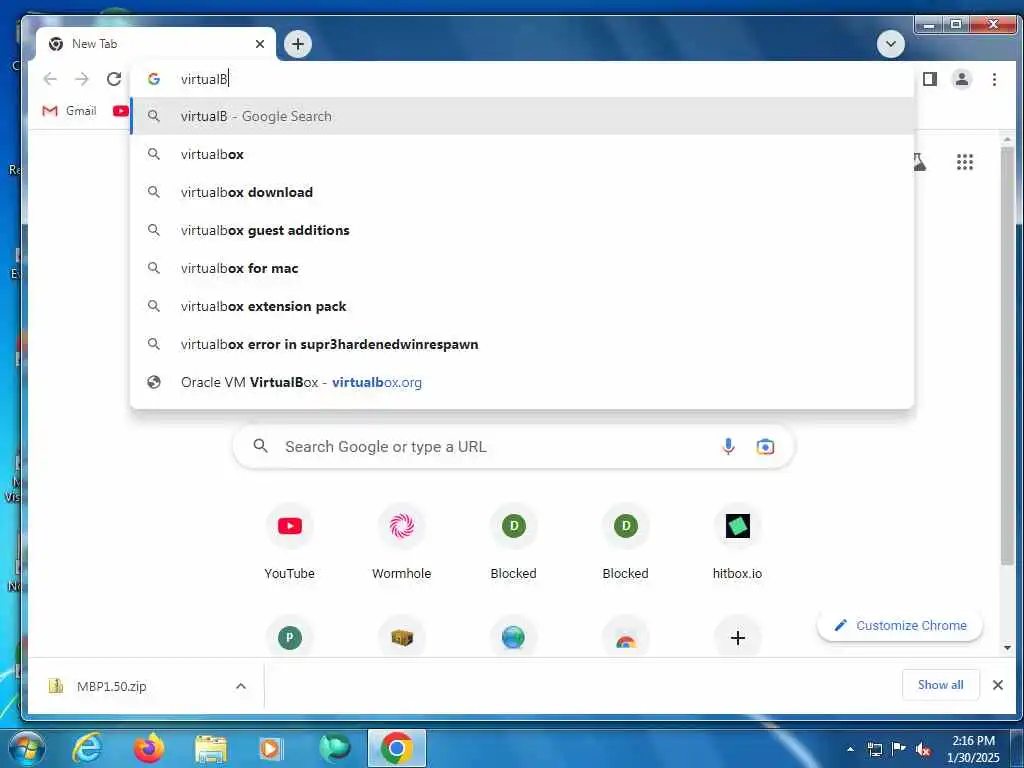Open the profile avatar icon
1024x768 pixels.
961,79
